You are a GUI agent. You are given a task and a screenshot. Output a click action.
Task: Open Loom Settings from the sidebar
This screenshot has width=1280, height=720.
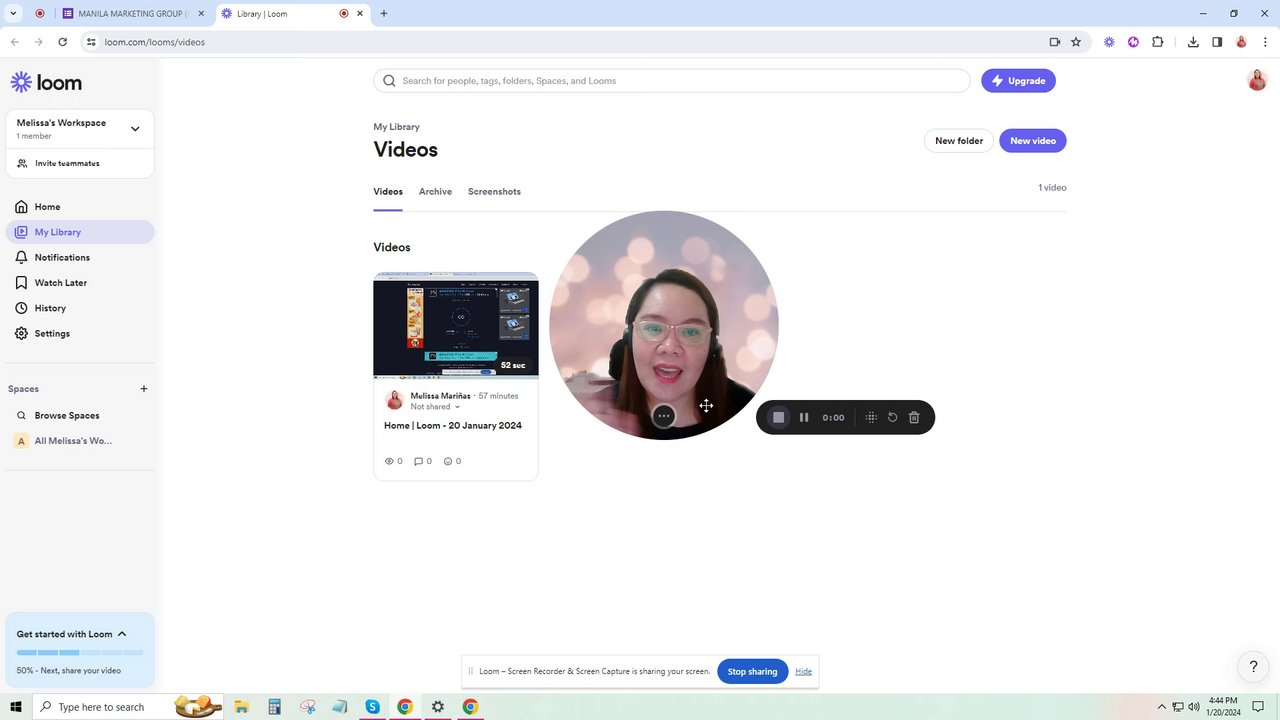pyautogui.click(x=80, y=333)
